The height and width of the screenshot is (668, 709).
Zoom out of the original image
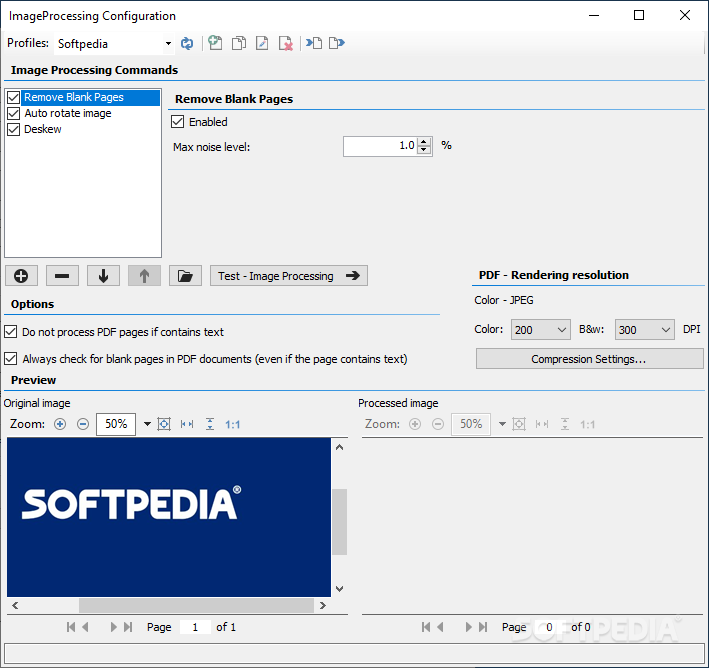tap(83, 424)
